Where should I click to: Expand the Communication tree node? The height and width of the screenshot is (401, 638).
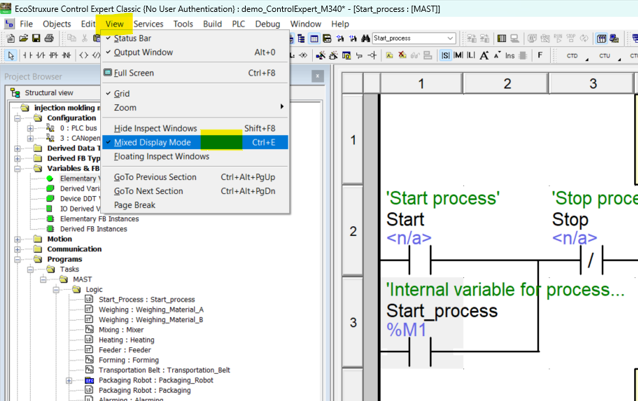(17, 249)
